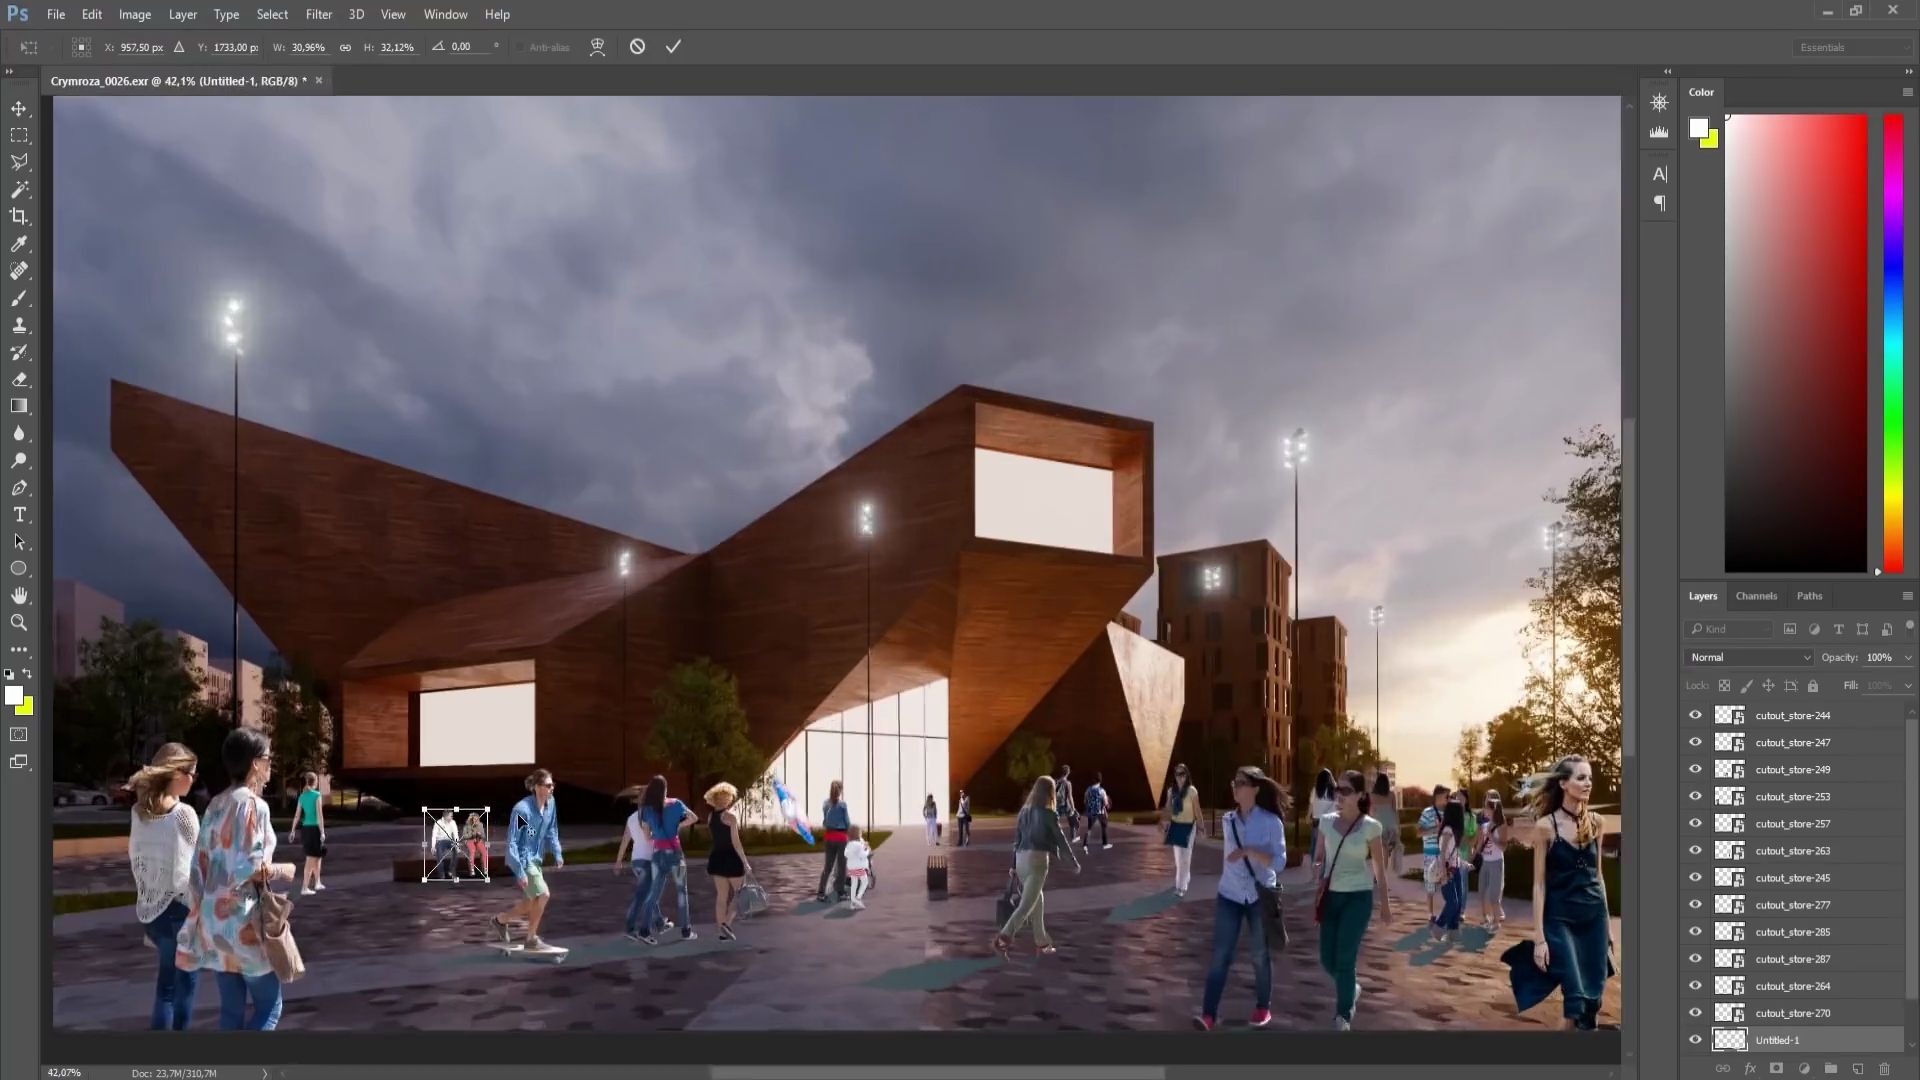
Task: Select the Move tool
Action: point(19,108)
